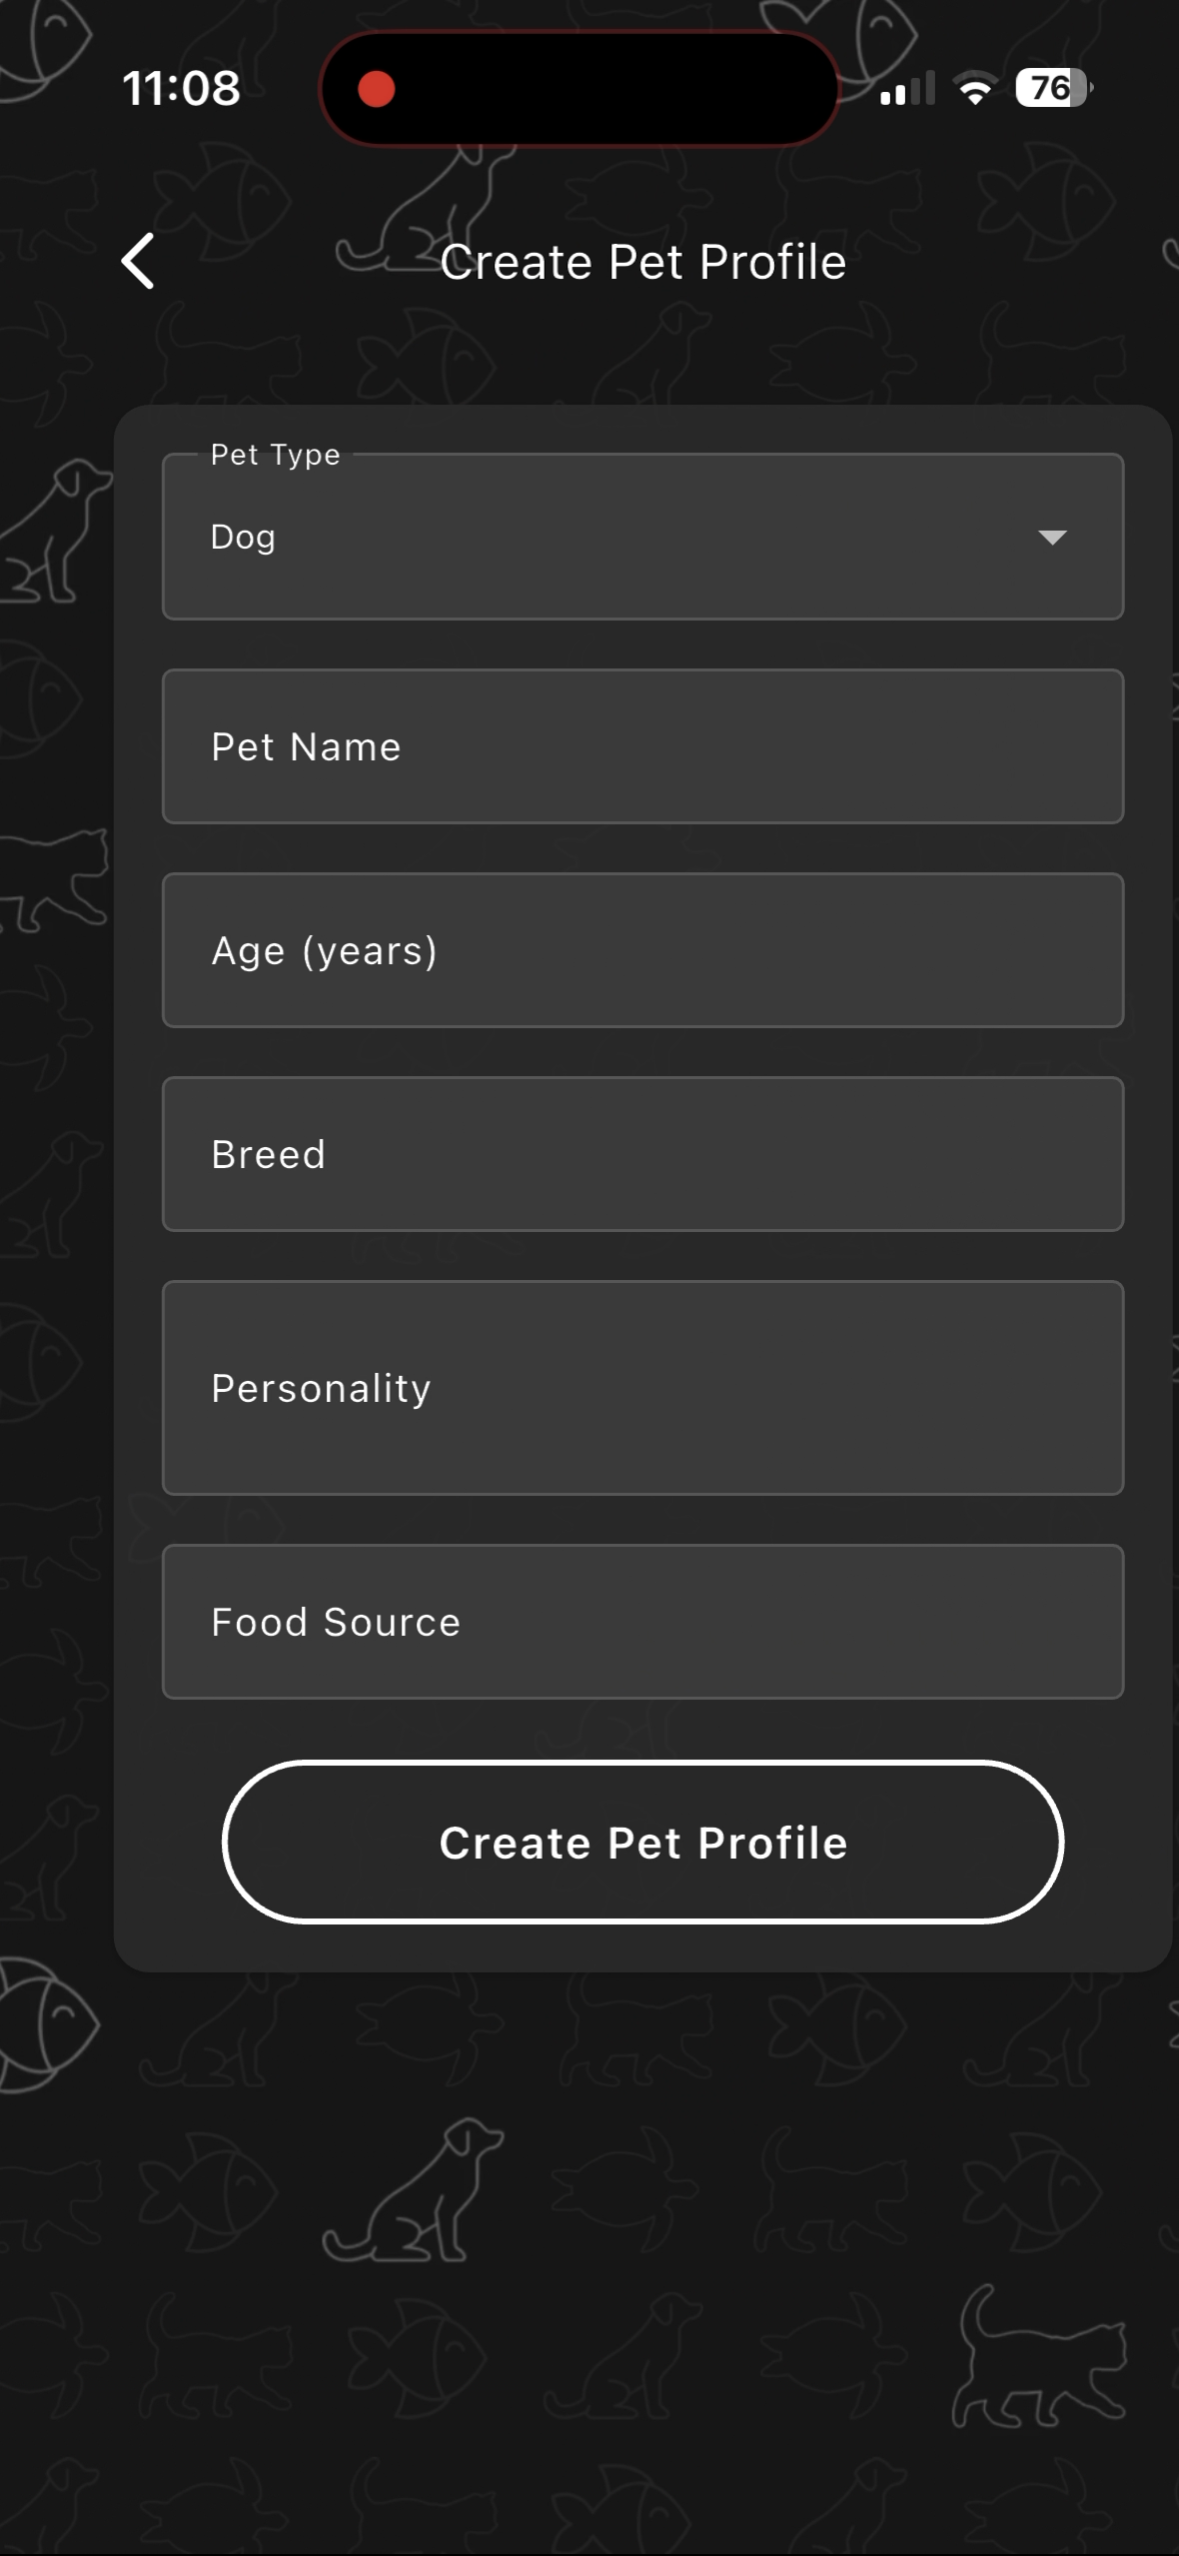Select the Personality text area
The width and height of the screenshot is (1179, 2556).
click(642, 1388)
